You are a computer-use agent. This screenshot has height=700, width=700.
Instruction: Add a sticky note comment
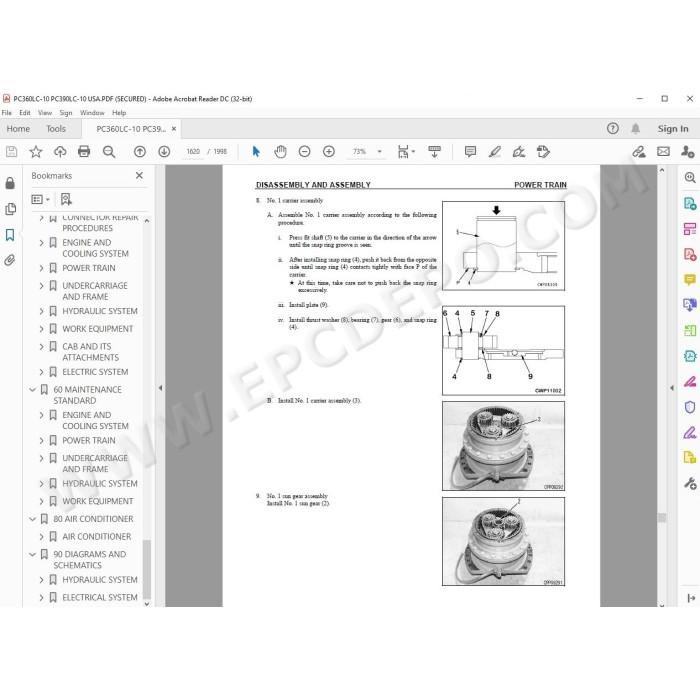[470, 152]
